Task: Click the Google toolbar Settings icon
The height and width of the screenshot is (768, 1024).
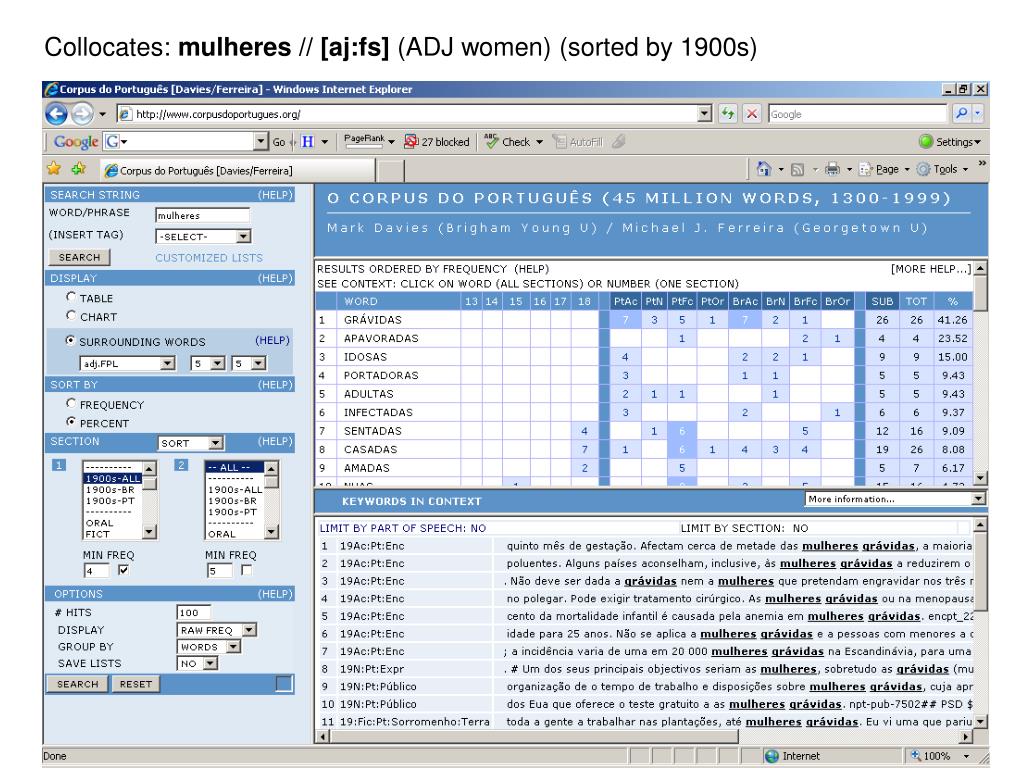Action: (925, 141)
